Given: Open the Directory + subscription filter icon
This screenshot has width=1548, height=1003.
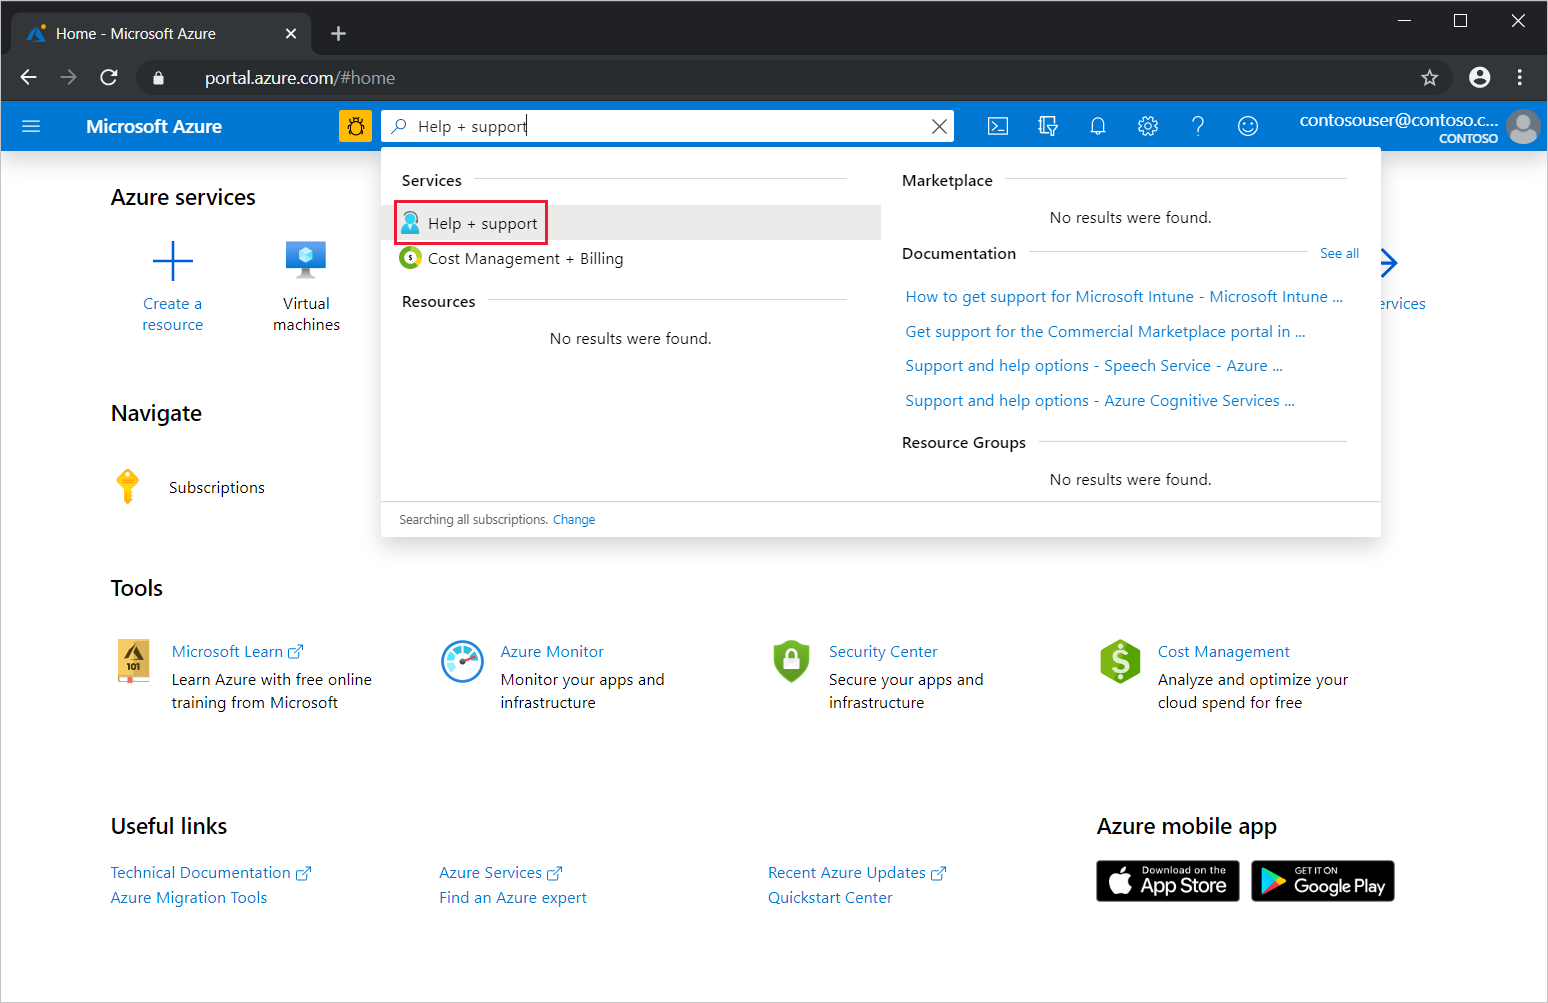Looking at the screenshot, I should pos(1047,126).
